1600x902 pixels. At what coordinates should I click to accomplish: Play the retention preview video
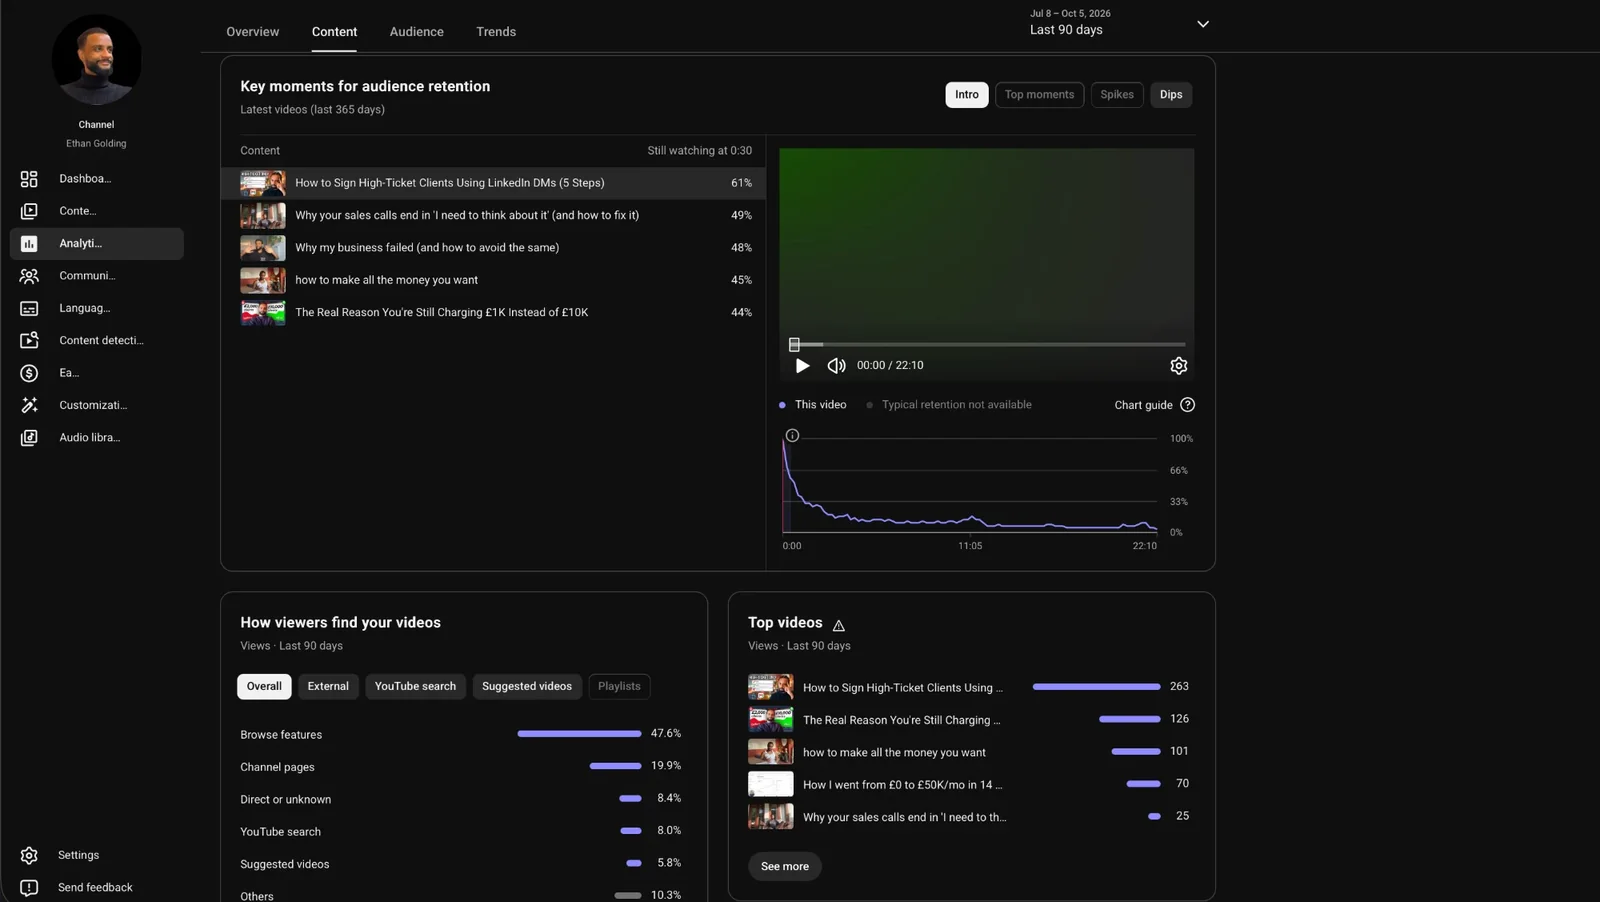pyautogui.click(x=802, y=366)
